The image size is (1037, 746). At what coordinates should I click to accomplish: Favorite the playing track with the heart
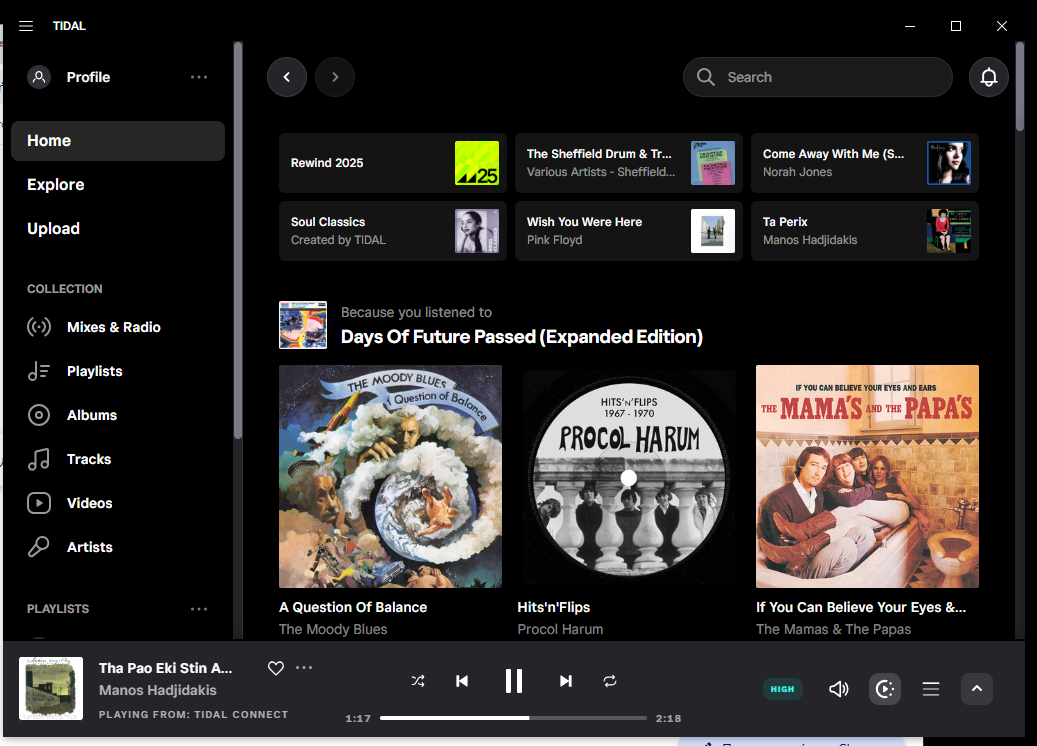click(275, 668)
